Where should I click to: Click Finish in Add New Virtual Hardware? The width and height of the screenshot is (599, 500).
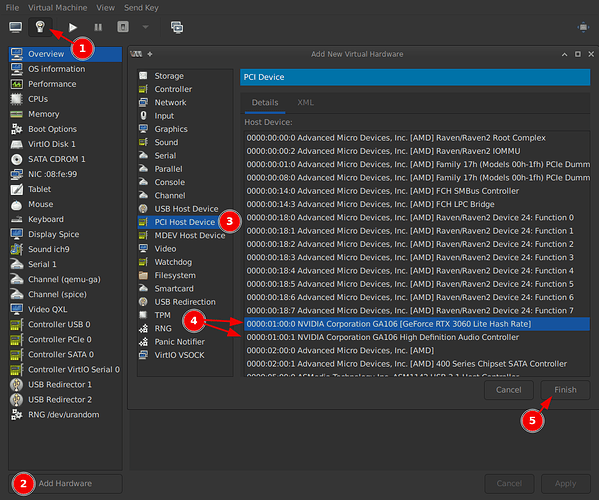(x=565, y=390)
